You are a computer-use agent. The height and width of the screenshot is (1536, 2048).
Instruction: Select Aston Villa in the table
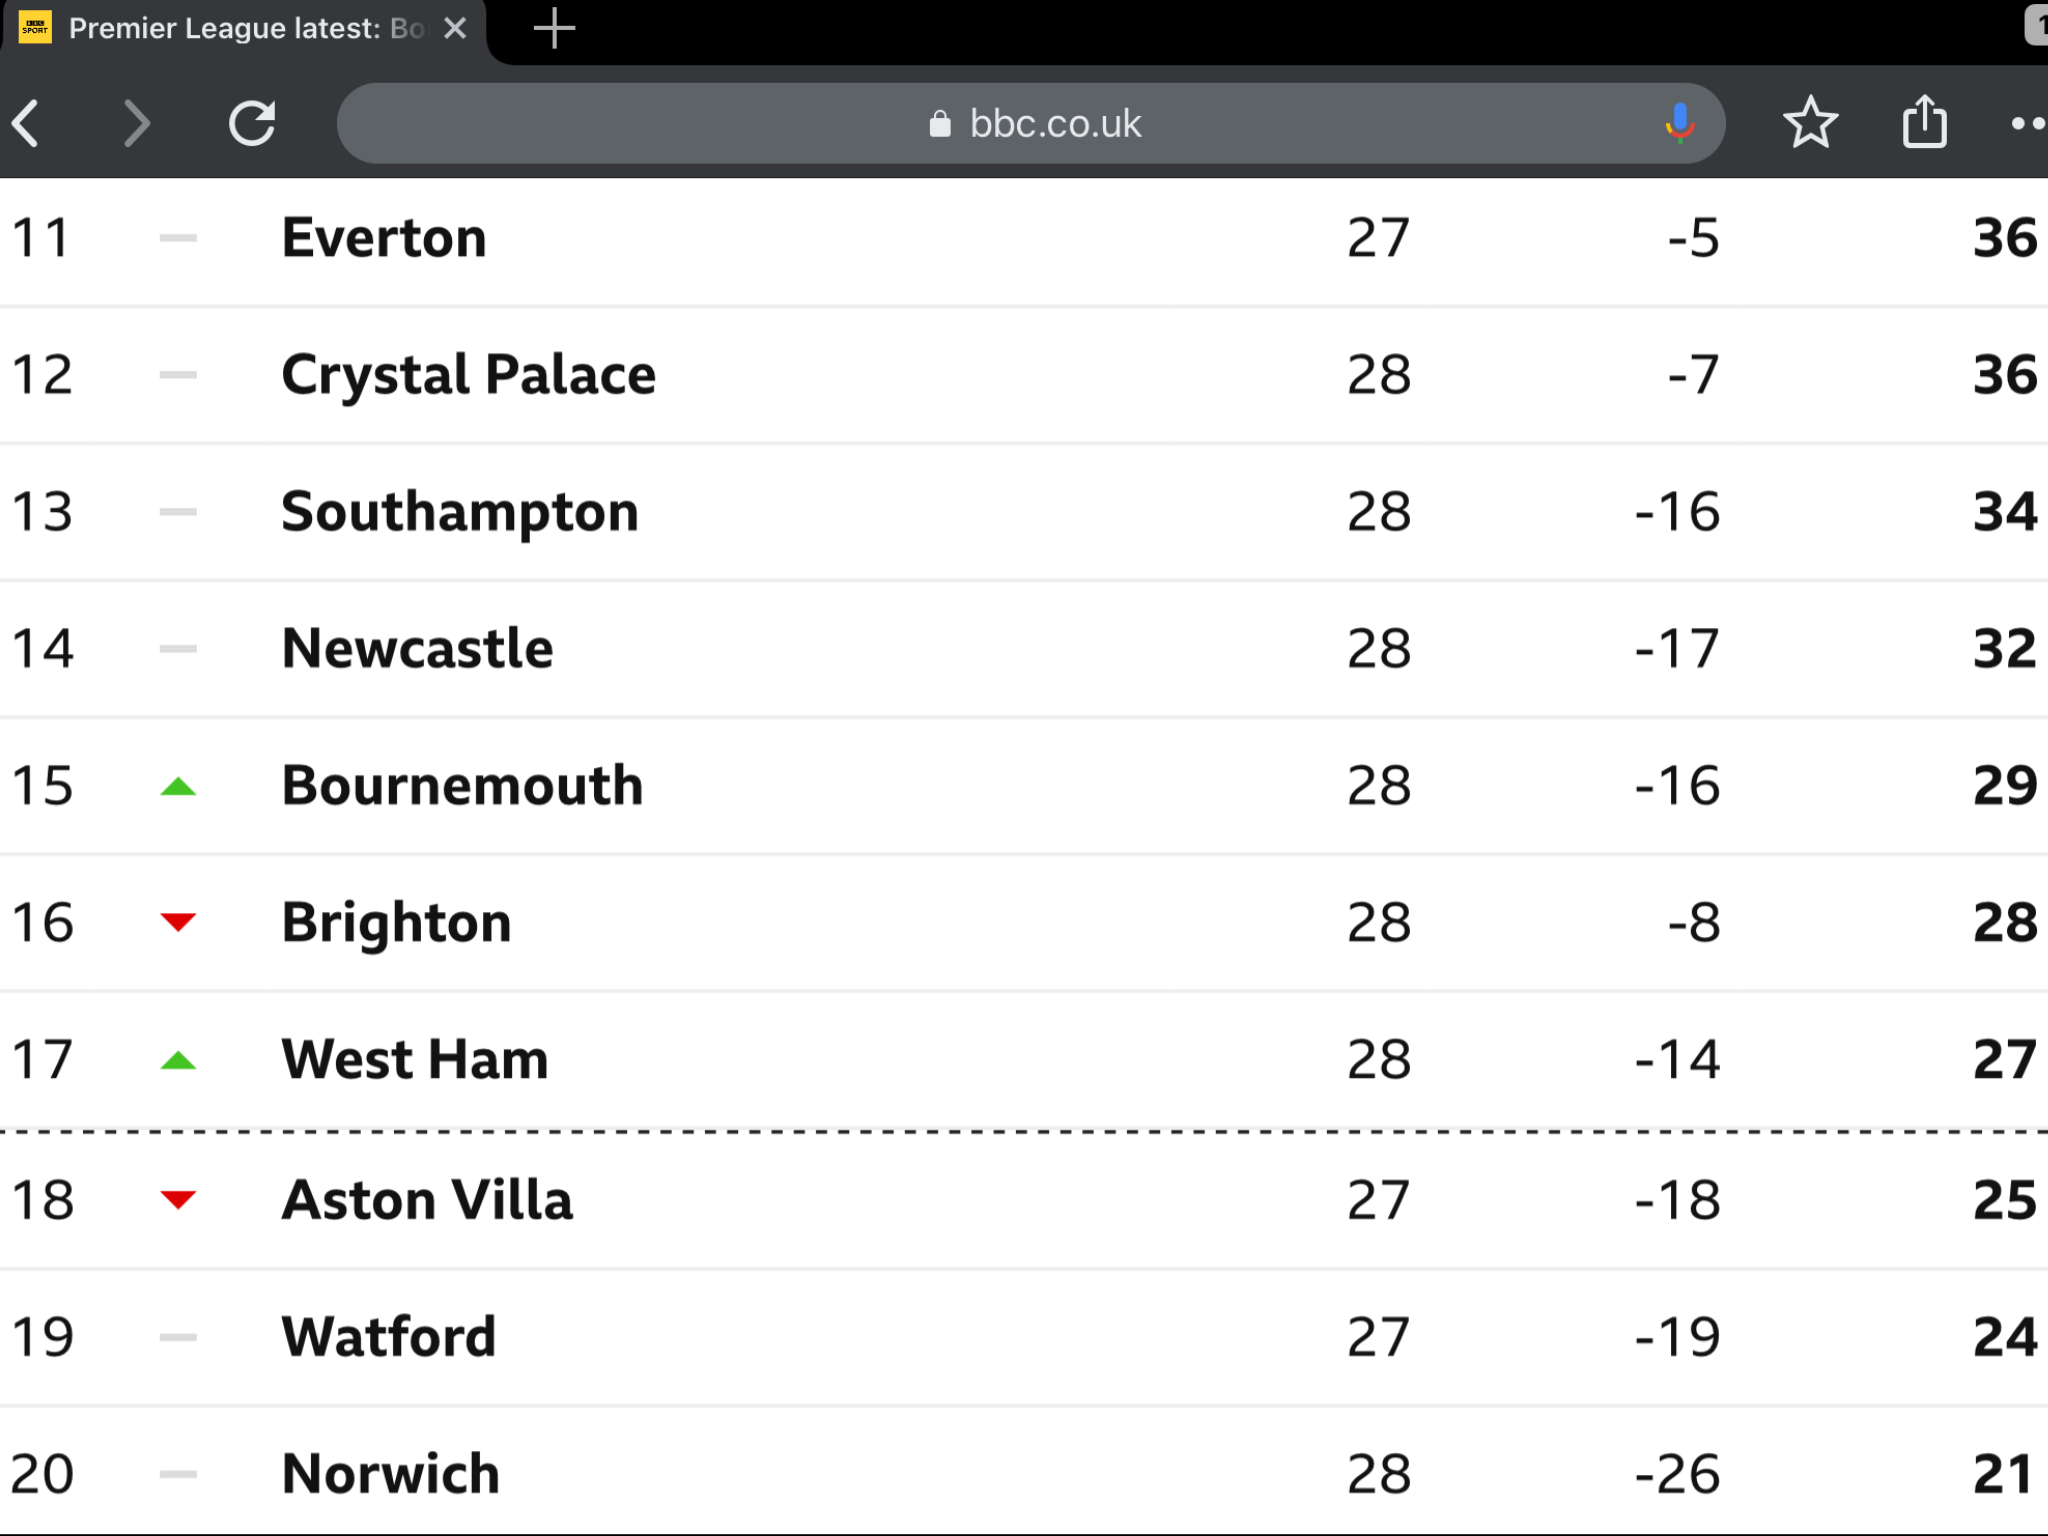click(x=427, y=1200)
